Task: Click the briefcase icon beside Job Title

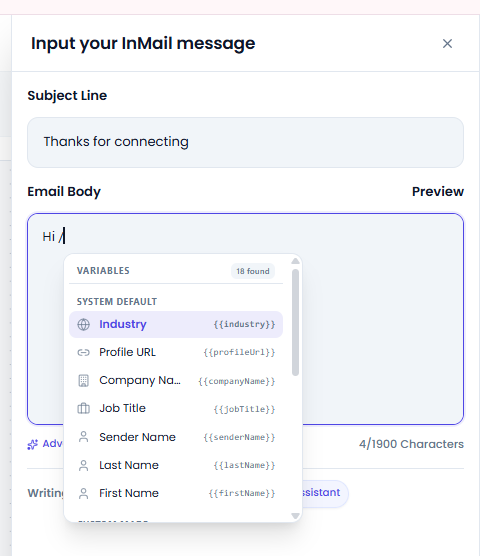Action: pos(84,408)
